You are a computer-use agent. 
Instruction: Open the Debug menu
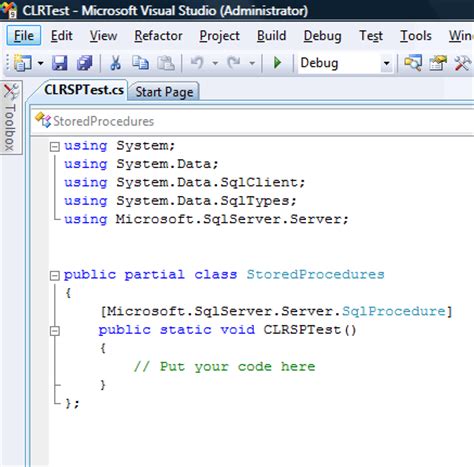[322, 36]
